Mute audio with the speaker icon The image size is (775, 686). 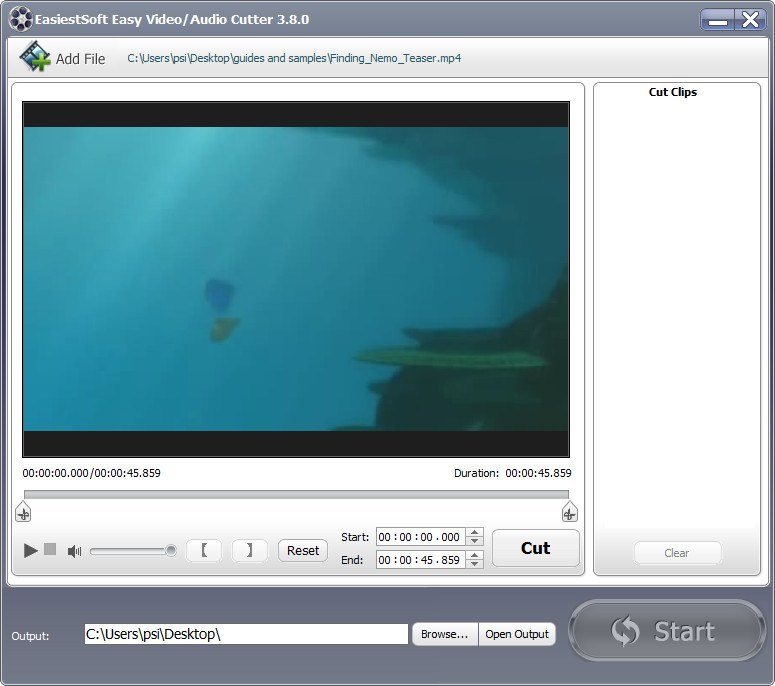(x=74, y=551)
